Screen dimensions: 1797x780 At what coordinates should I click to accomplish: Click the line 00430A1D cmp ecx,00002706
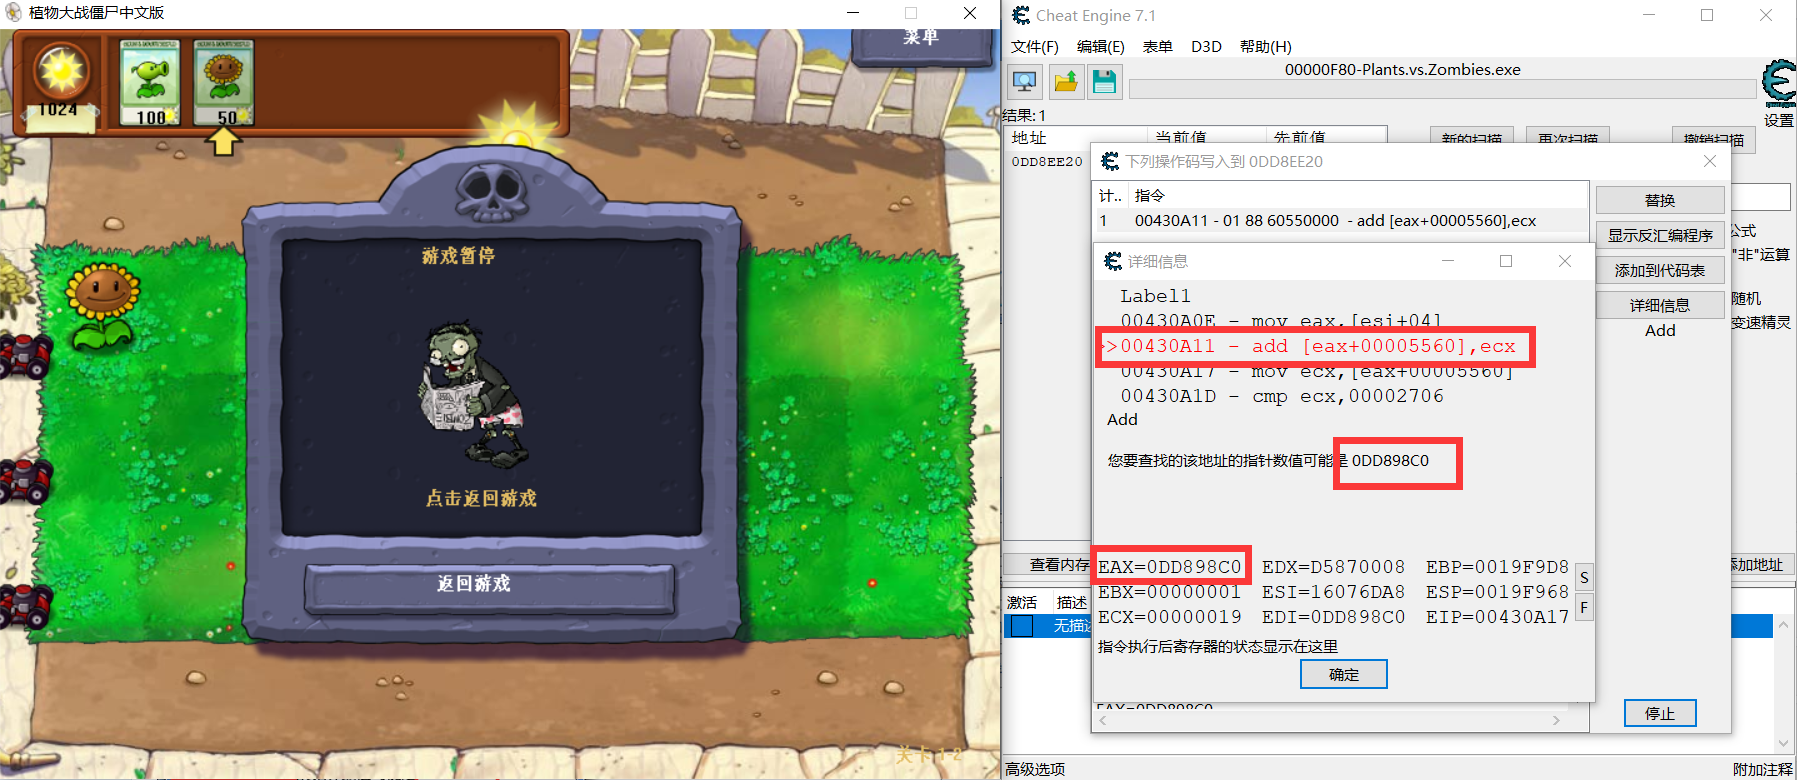(x=1282, y=396)
